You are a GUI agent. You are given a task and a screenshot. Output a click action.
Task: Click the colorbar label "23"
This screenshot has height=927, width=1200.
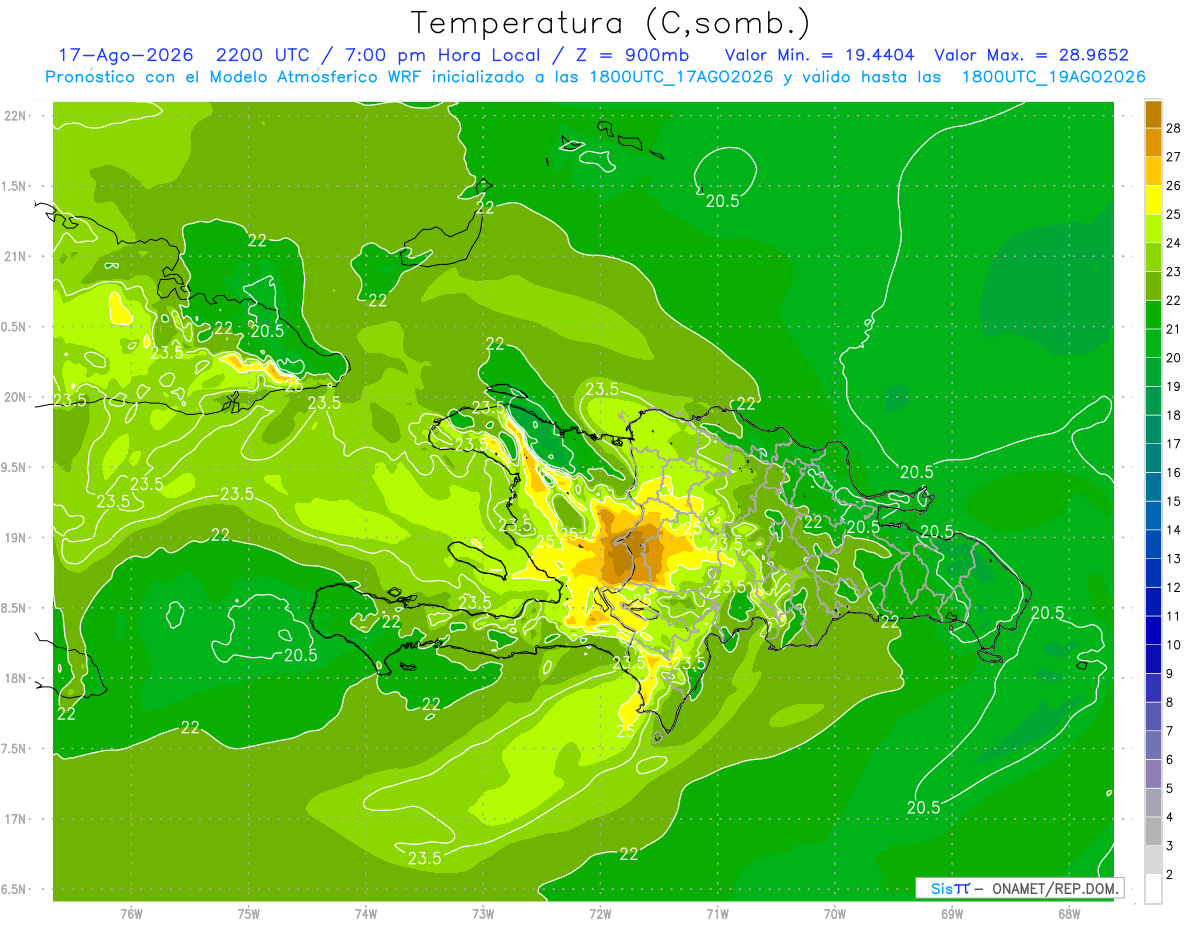(x=1174, y=272)
